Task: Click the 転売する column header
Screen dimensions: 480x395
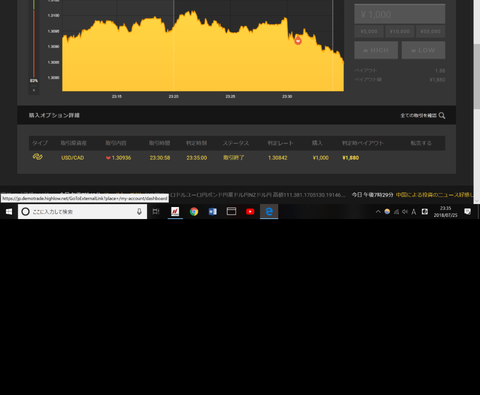Action: pyautogui.click(x=421, y=143)
